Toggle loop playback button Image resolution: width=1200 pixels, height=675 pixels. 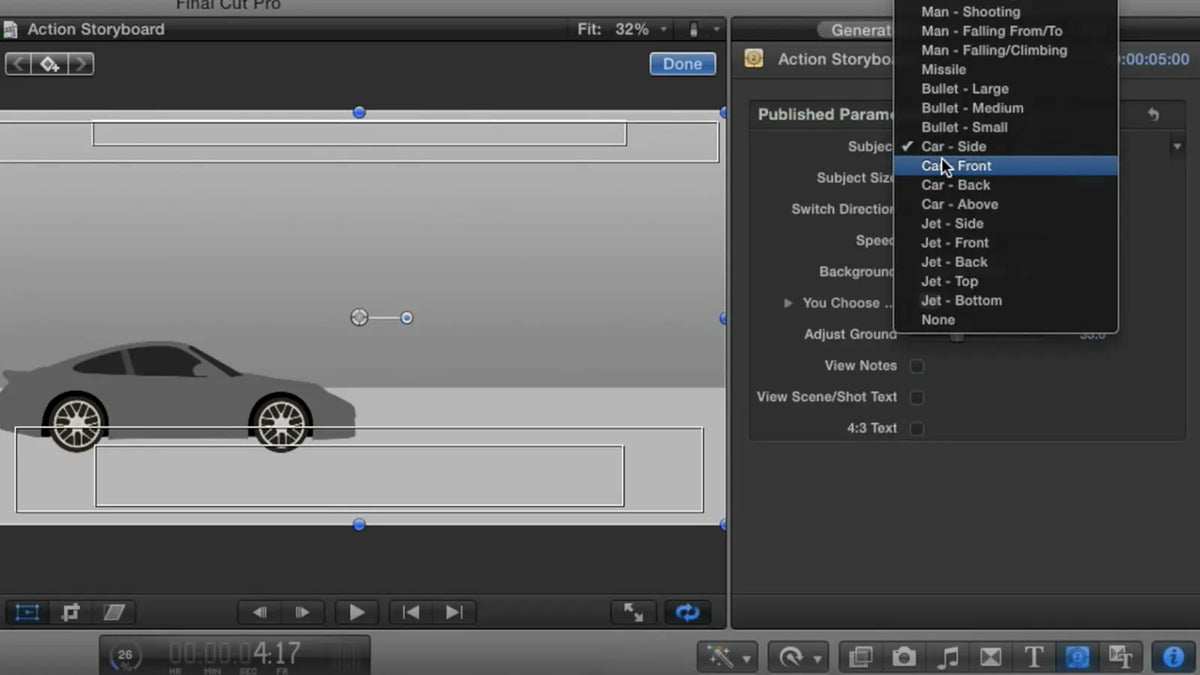(x=687, y=612)
